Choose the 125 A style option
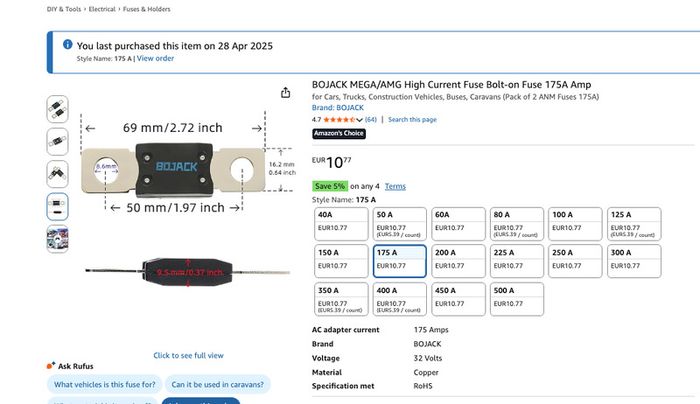 coord(634,224)
